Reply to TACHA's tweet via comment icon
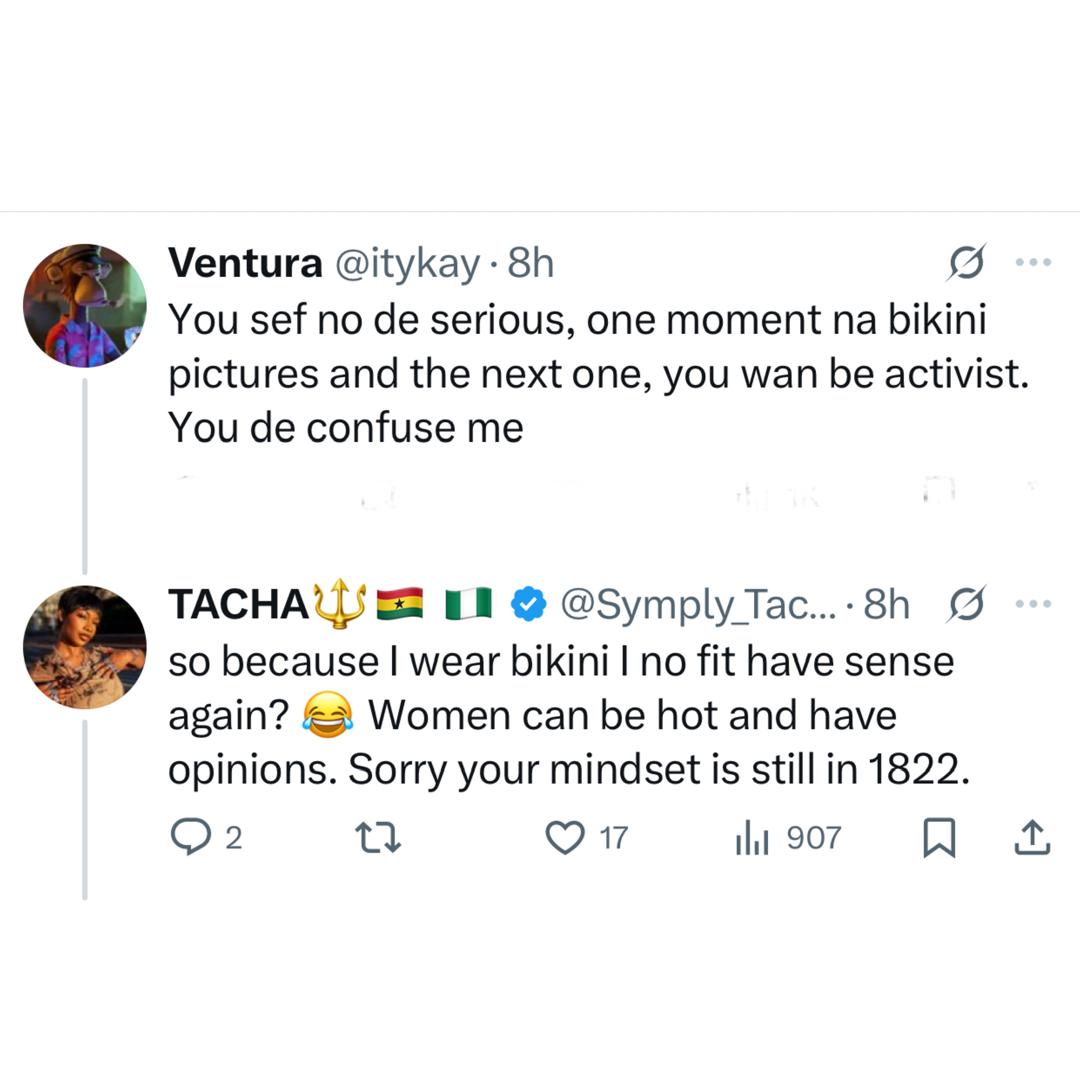This screenshot has width=1080, height=1080. click(x=187, y=837)
